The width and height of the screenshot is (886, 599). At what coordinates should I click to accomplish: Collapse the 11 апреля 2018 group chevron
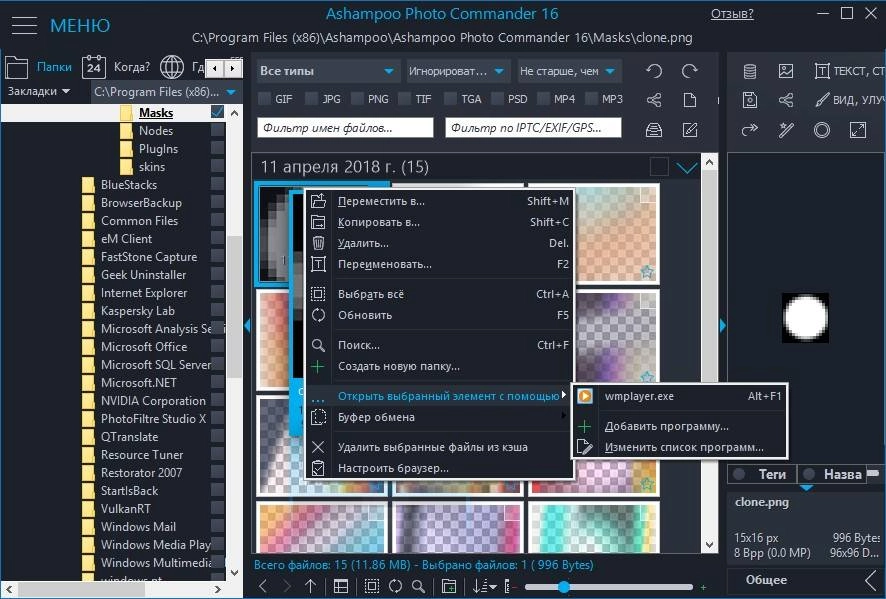click(687, 167)
